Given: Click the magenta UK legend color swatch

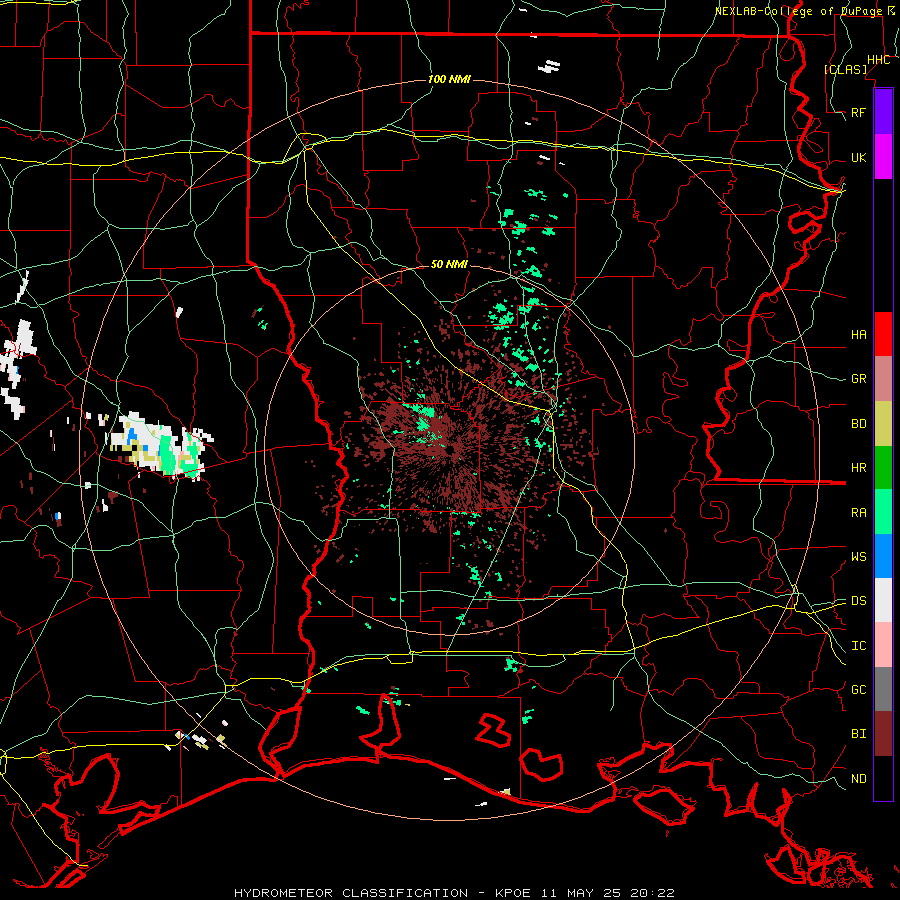Looking at the screenshot, I should pyautogui.click(x=883, y=157).
